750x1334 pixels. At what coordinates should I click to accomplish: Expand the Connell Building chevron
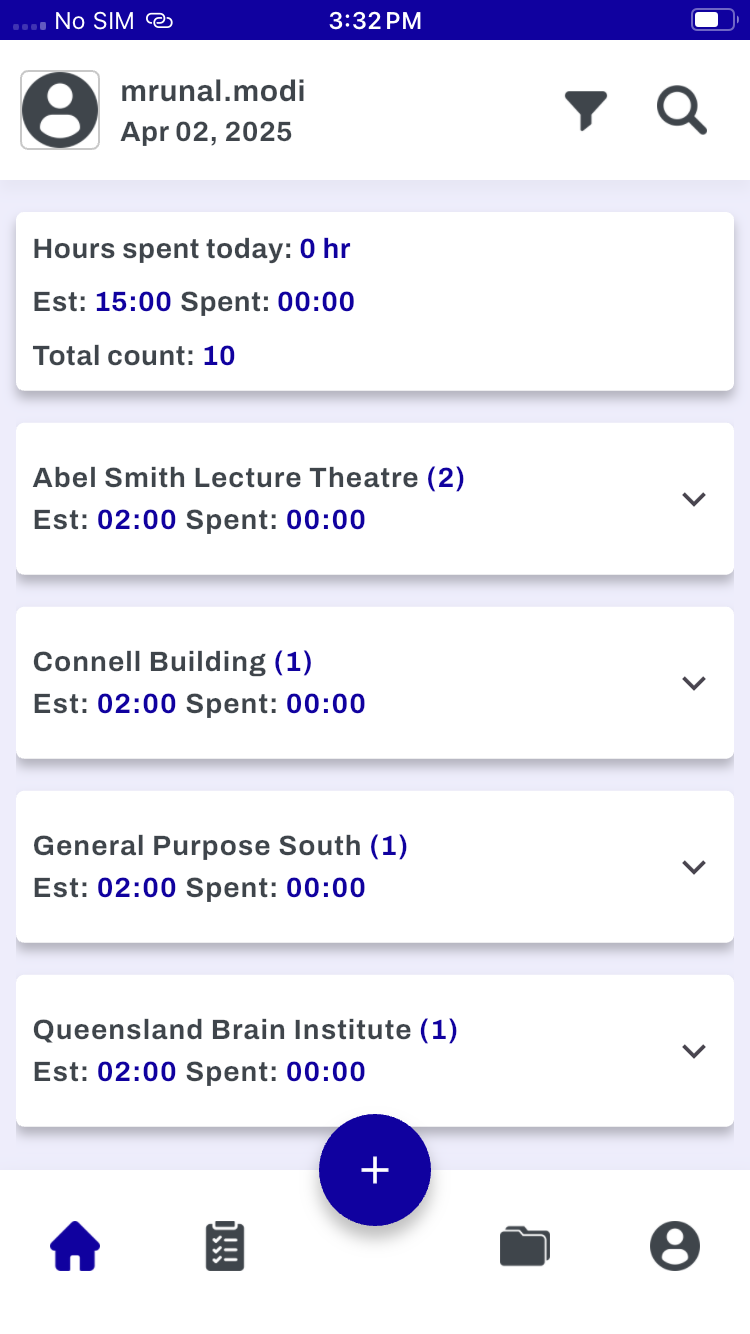coord(694,683)
